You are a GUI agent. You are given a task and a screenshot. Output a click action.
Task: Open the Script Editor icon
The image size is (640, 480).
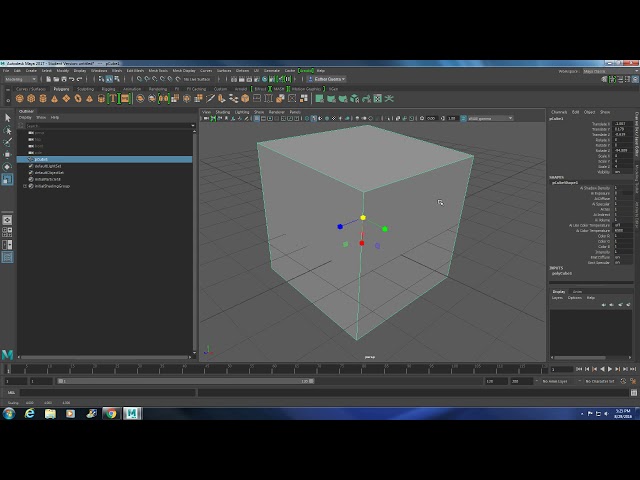[x=633, y=393]
